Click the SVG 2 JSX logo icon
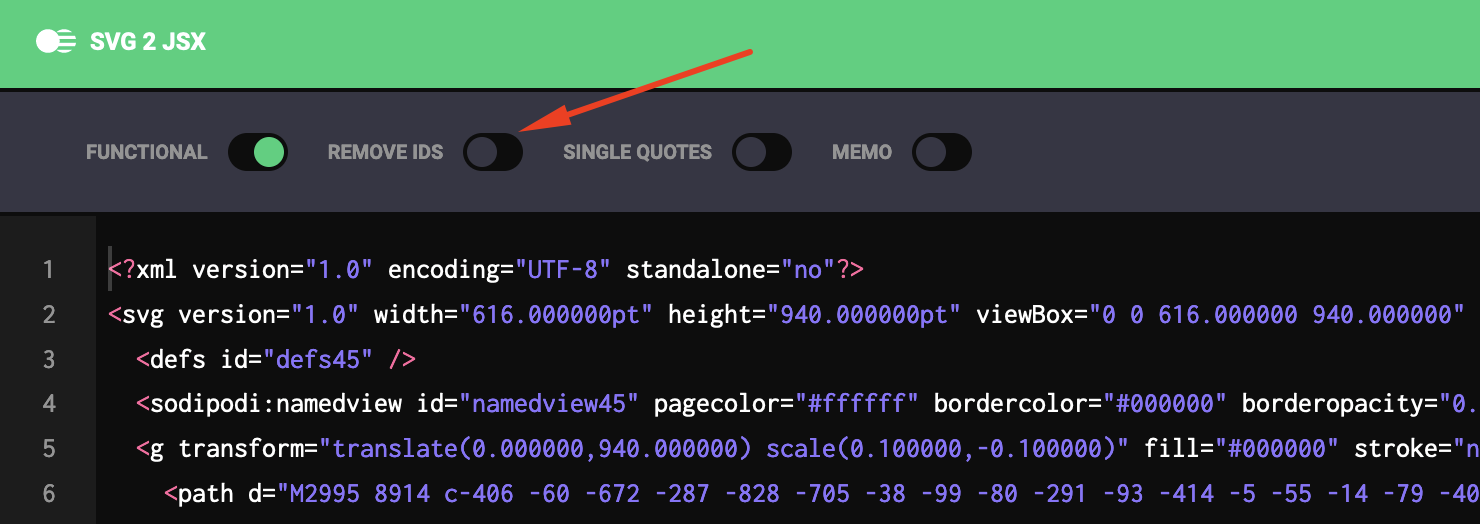This screenshot has height=524, width=1480. 55,42
